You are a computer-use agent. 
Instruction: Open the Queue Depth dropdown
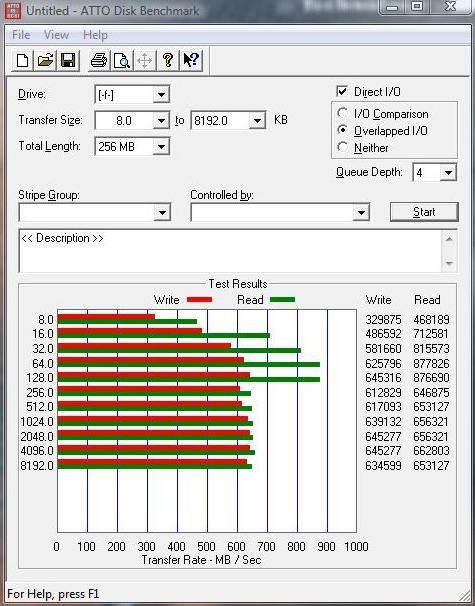tap(448, 172)
